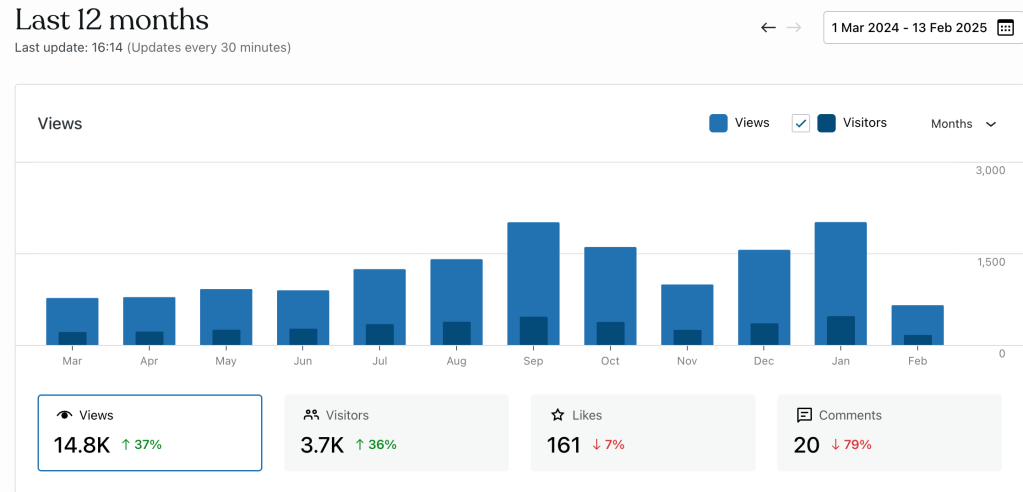Image resolution: width=1023 pixels, height=492 pixels.
Task: Click the forward arrow for next period
Action: pyautogui.click(x=794, y=28)
